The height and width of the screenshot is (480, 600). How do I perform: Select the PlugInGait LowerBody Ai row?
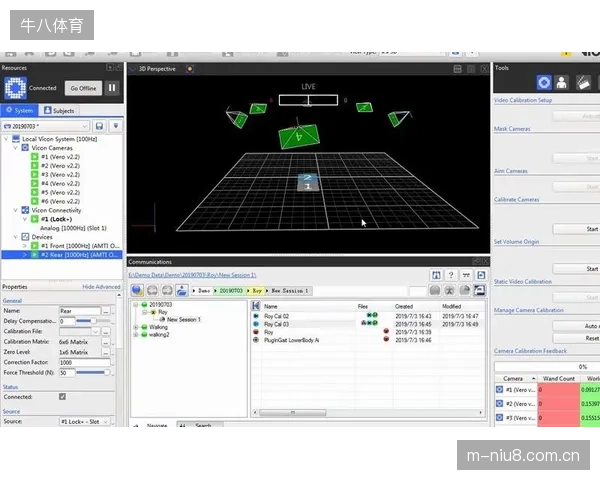[367, 340]
